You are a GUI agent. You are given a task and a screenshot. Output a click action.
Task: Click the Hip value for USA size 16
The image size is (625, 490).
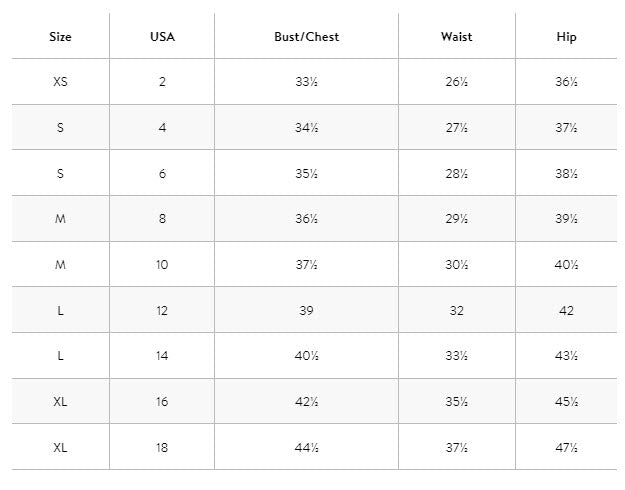566,402
